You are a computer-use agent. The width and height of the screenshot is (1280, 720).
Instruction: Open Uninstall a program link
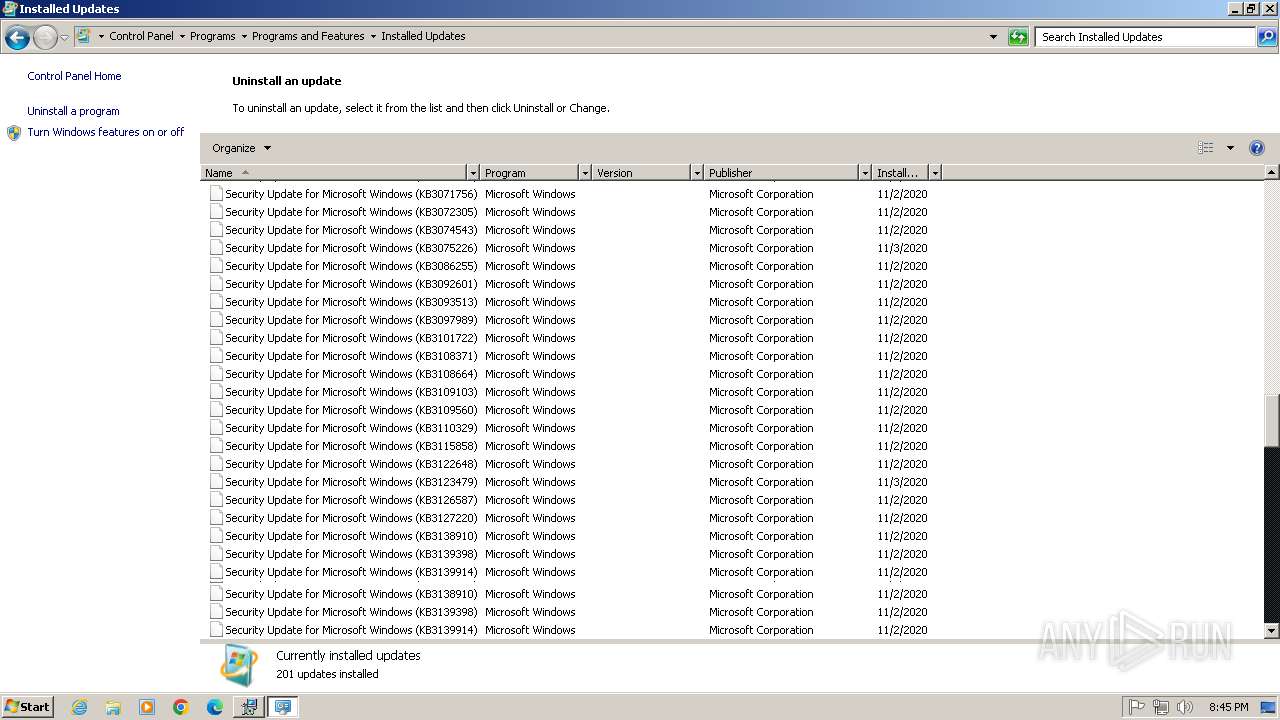pyautogui.click(x=73, y=111)
